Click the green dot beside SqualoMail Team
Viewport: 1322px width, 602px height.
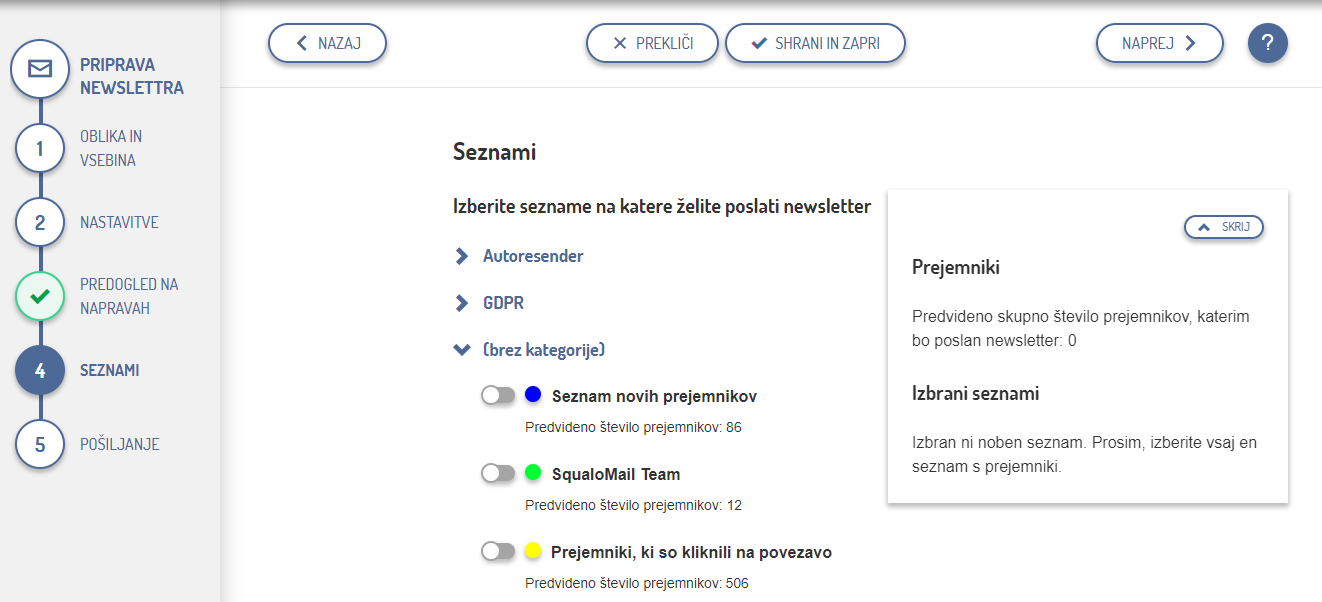coord(533,472)
